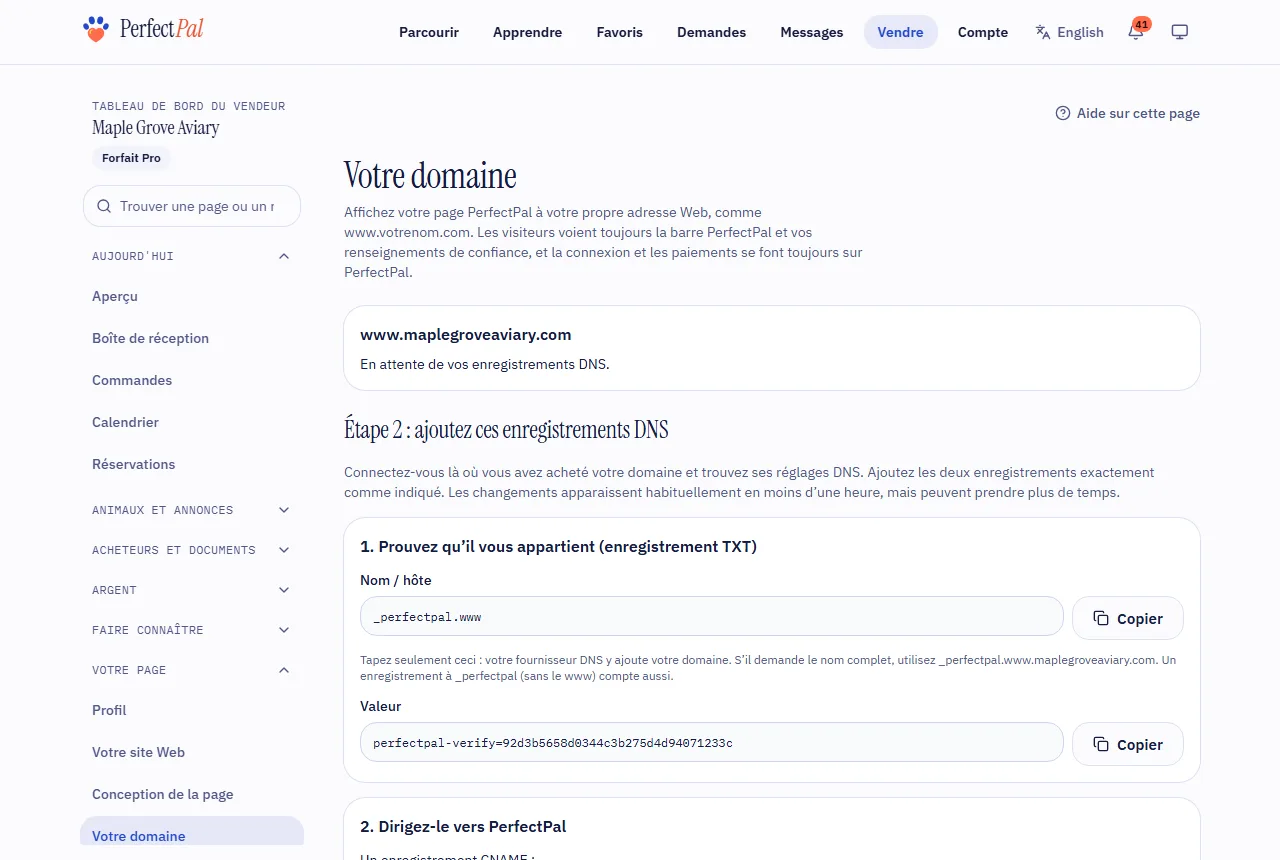The height and width of the screenshot is (860, 1280).
Task: Open Messages in the top navigation
Action: pyautogui.click(x=812, y=32)
